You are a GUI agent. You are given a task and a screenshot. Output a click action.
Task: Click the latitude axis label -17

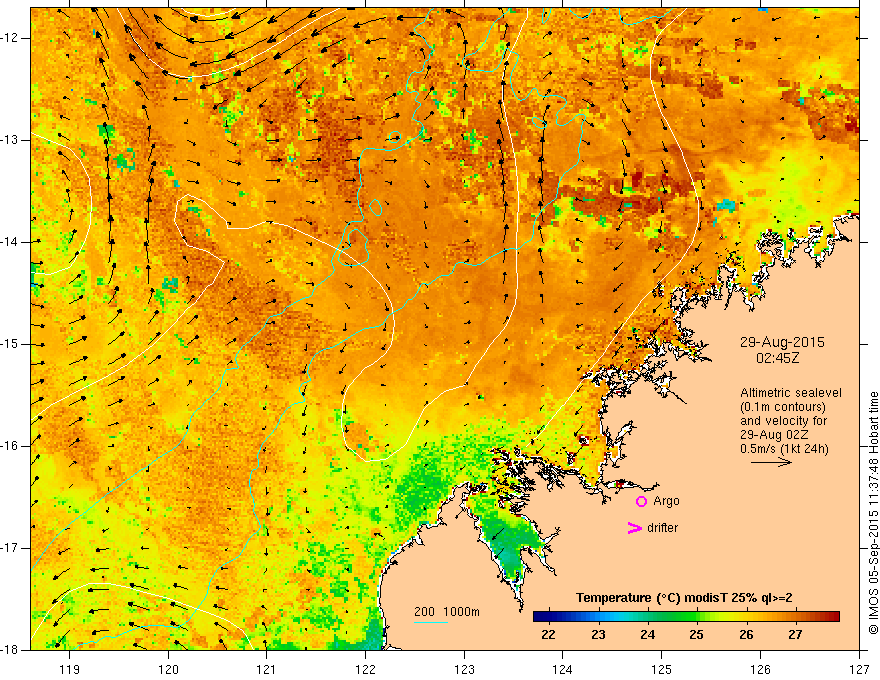(x=10, y=548)
